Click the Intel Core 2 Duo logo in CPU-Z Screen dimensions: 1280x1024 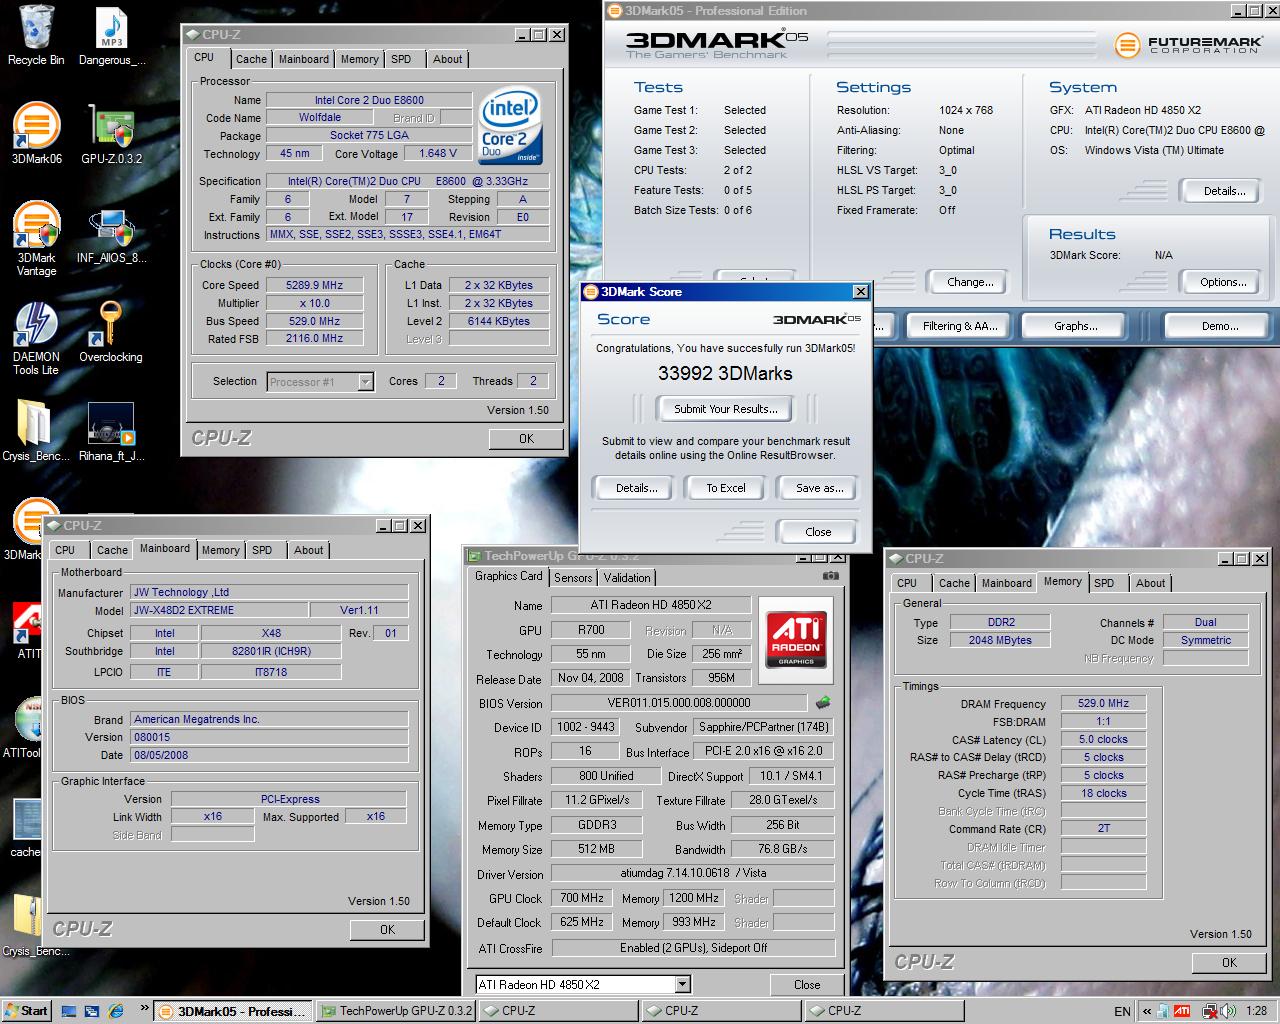[510, 127]
